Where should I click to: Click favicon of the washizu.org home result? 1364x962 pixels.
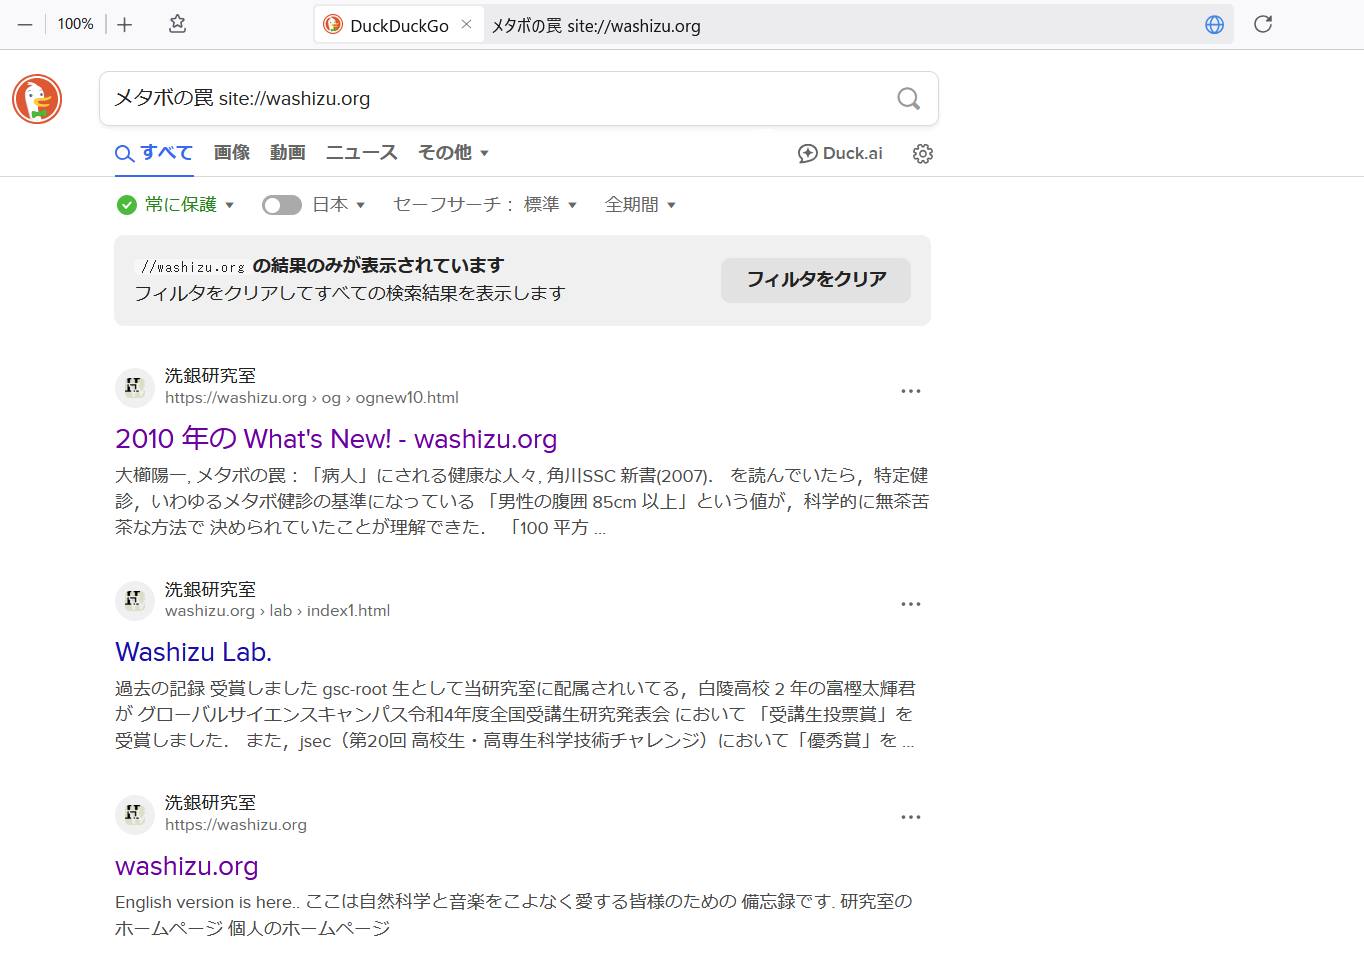(134, 814)
